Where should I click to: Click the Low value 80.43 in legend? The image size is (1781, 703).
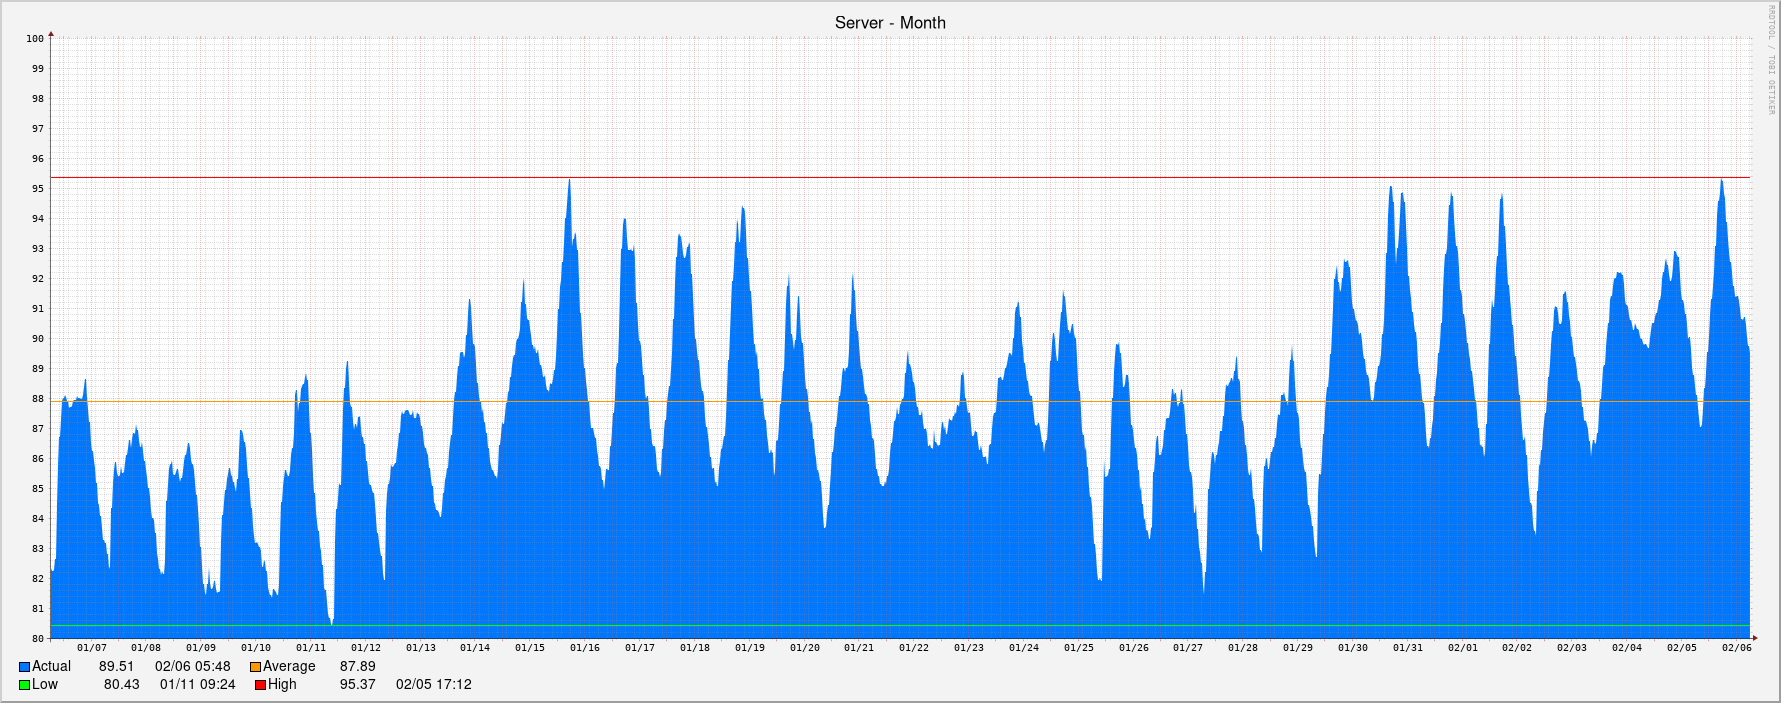[121, 685]
